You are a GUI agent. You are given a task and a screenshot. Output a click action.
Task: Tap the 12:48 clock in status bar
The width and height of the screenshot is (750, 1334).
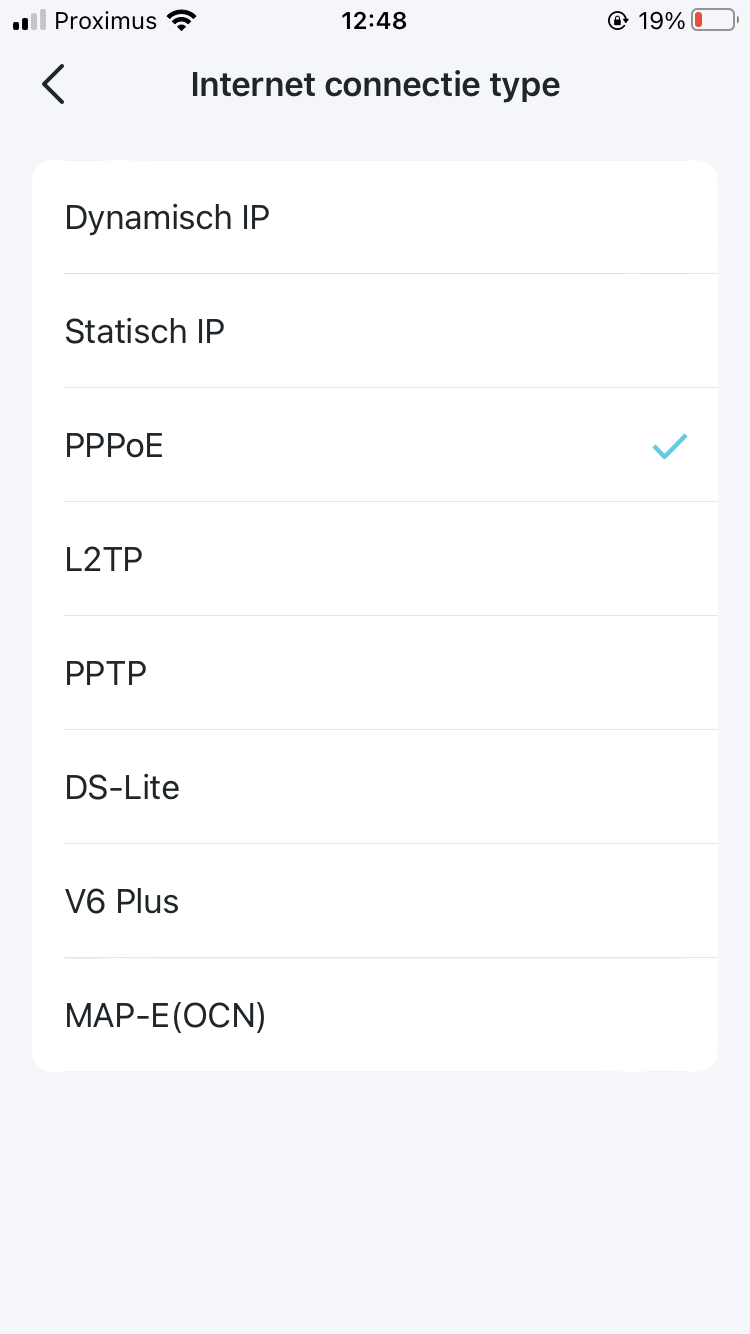click(x=374, y=21)
